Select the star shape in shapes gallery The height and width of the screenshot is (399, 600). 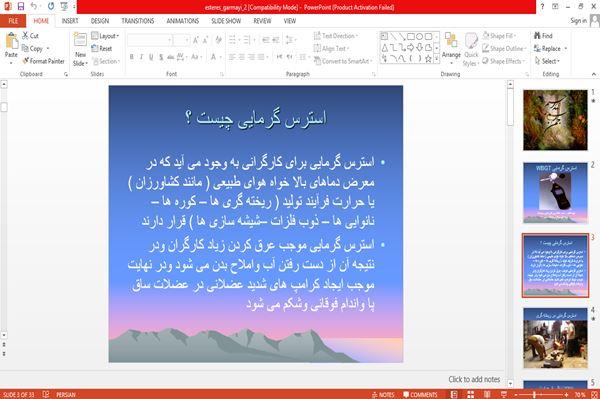pos(428,59)
